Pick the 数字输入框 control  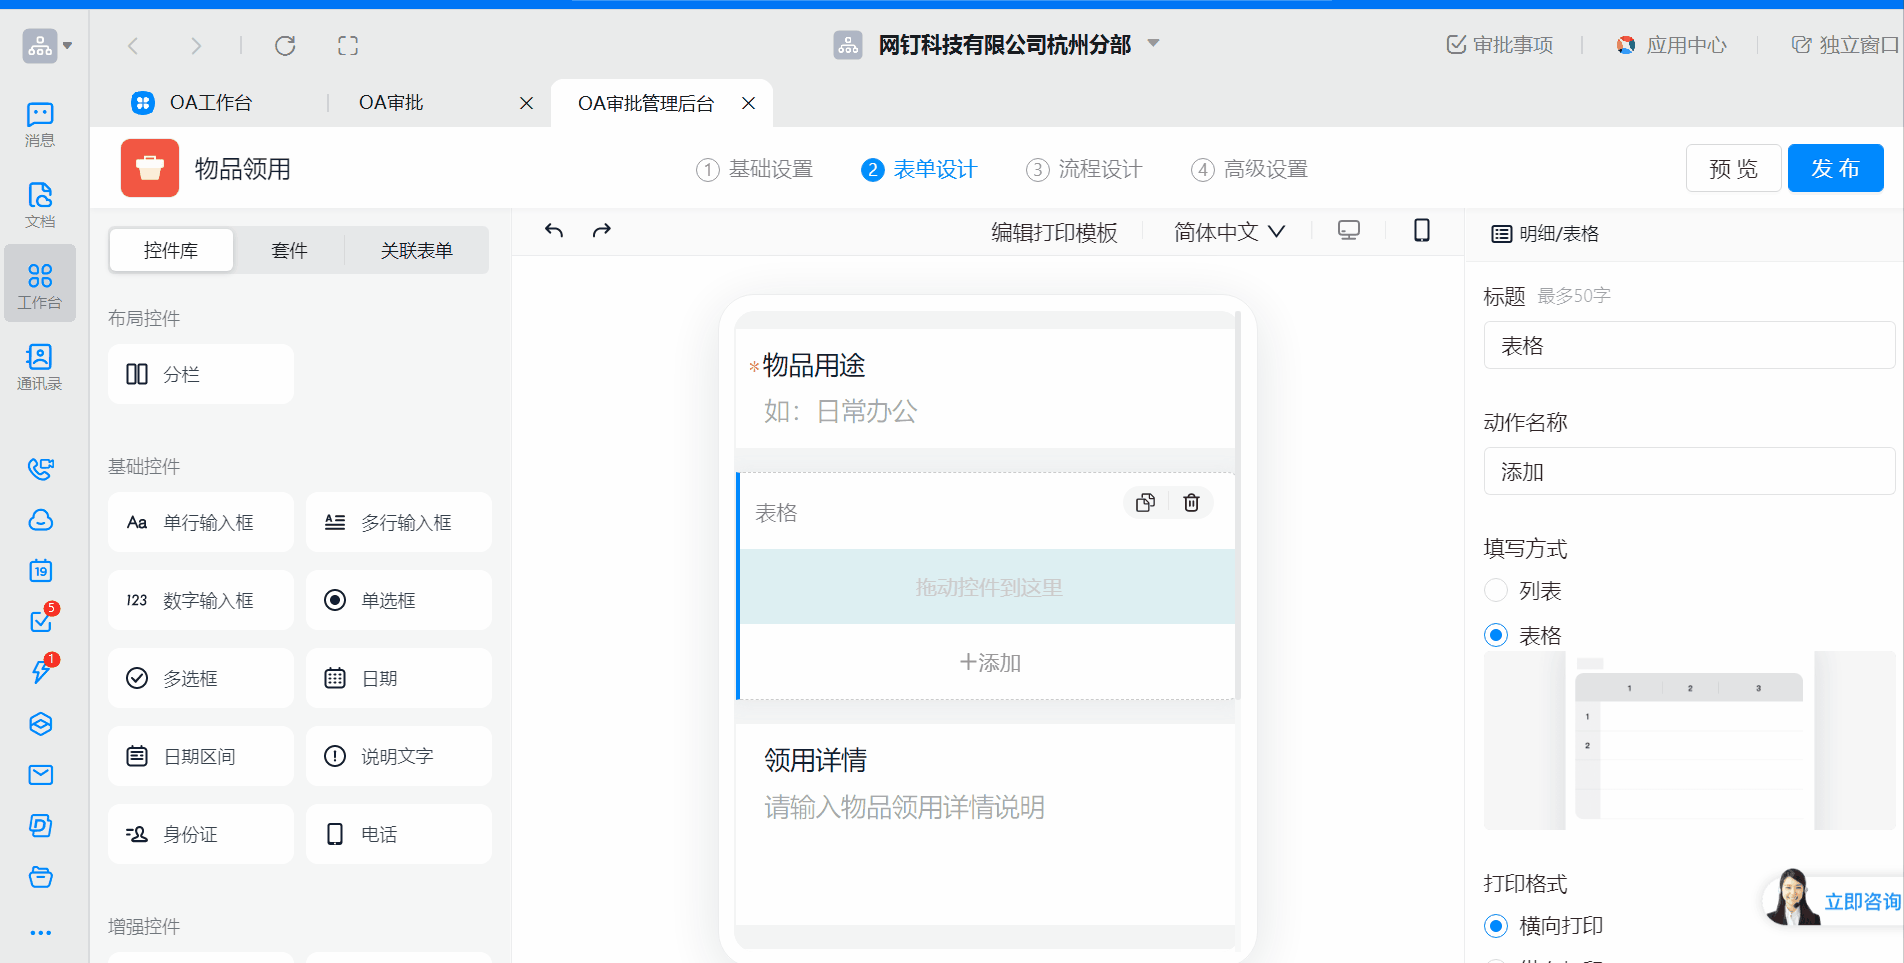pos(201,600)
